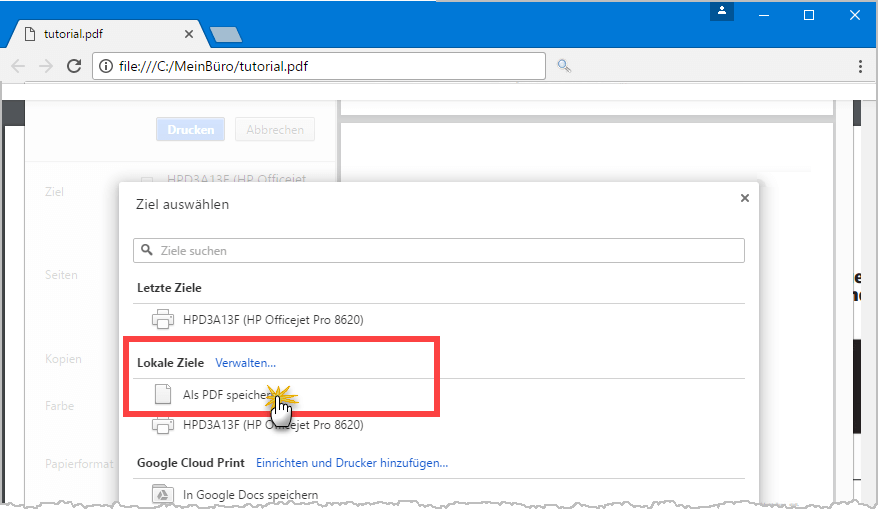Viewport: 878px width, 509px height.
Task: Reload the page with refresh icon
Action: pos(74,66)
